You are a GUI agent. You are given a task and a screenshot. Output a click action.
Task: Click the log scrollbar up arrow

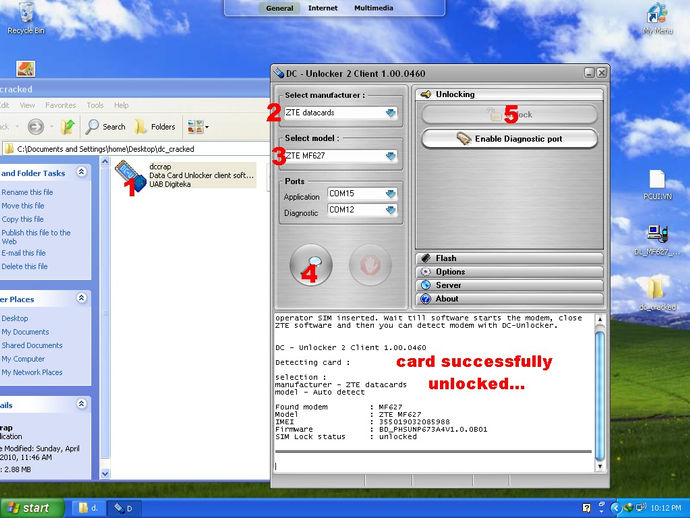[599, 320]
